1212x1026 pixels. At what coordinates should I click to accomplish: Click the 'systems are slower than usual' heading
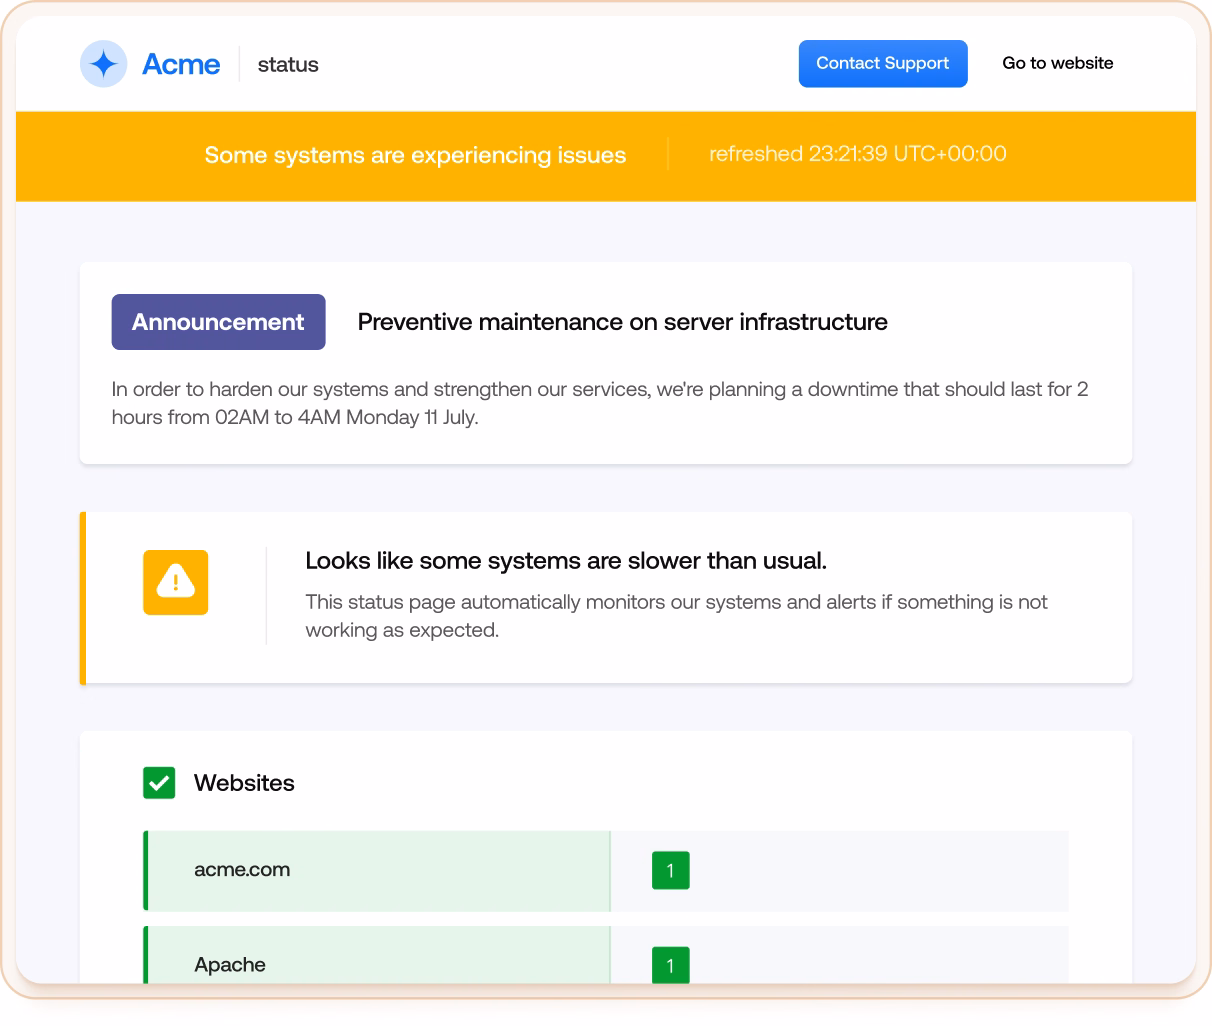[566, 561]
